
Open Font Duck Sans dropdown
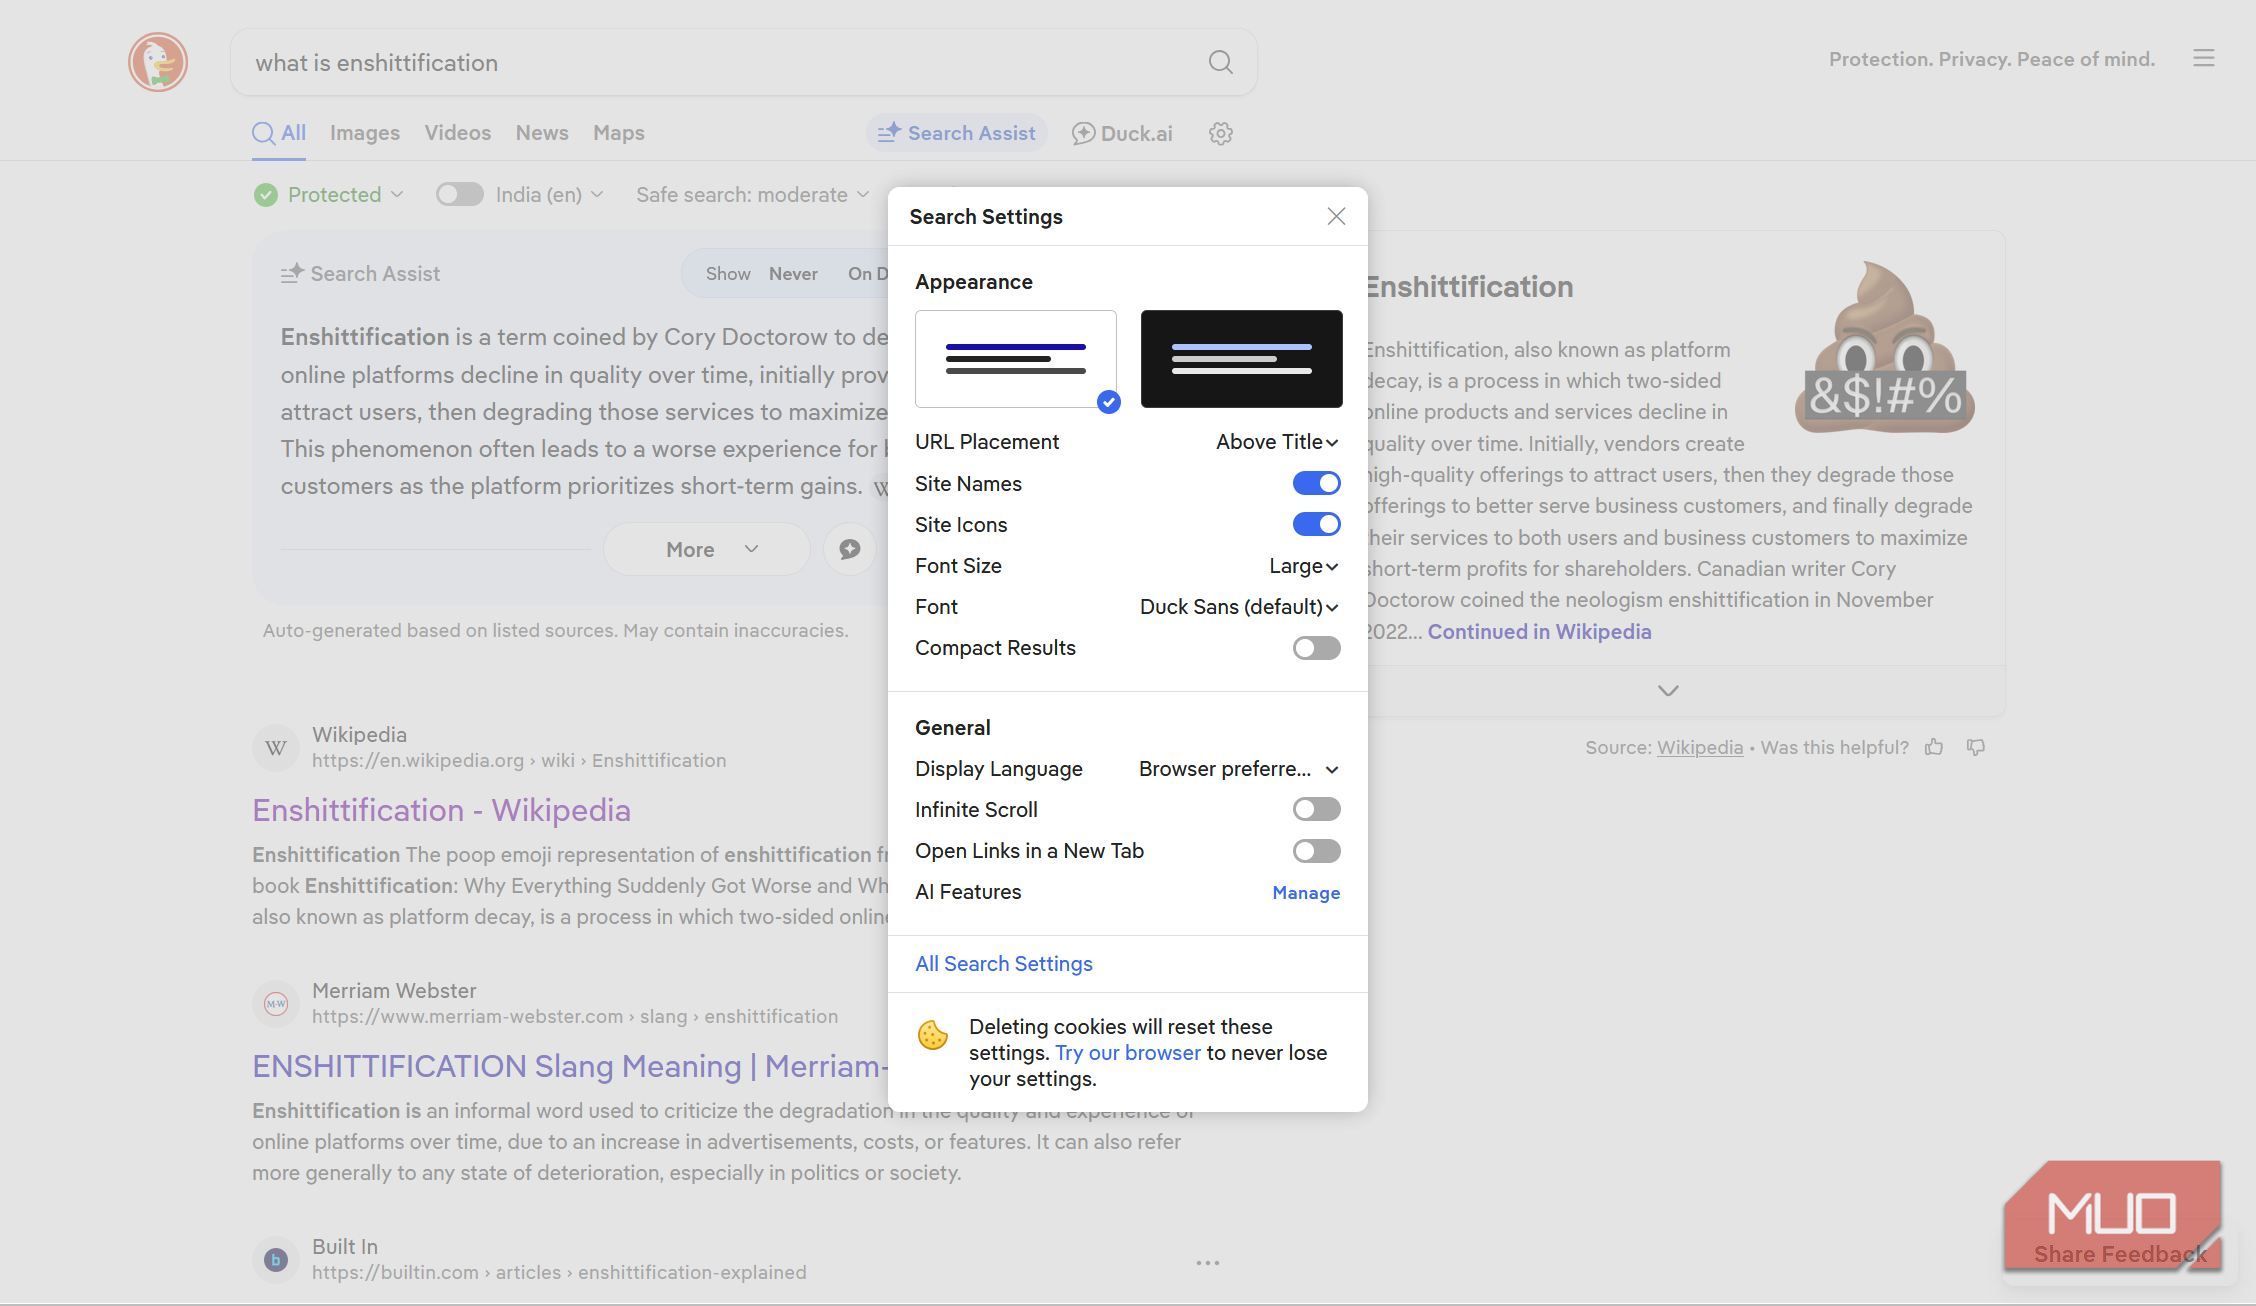pyautogui.click(x=1239, y=607)
